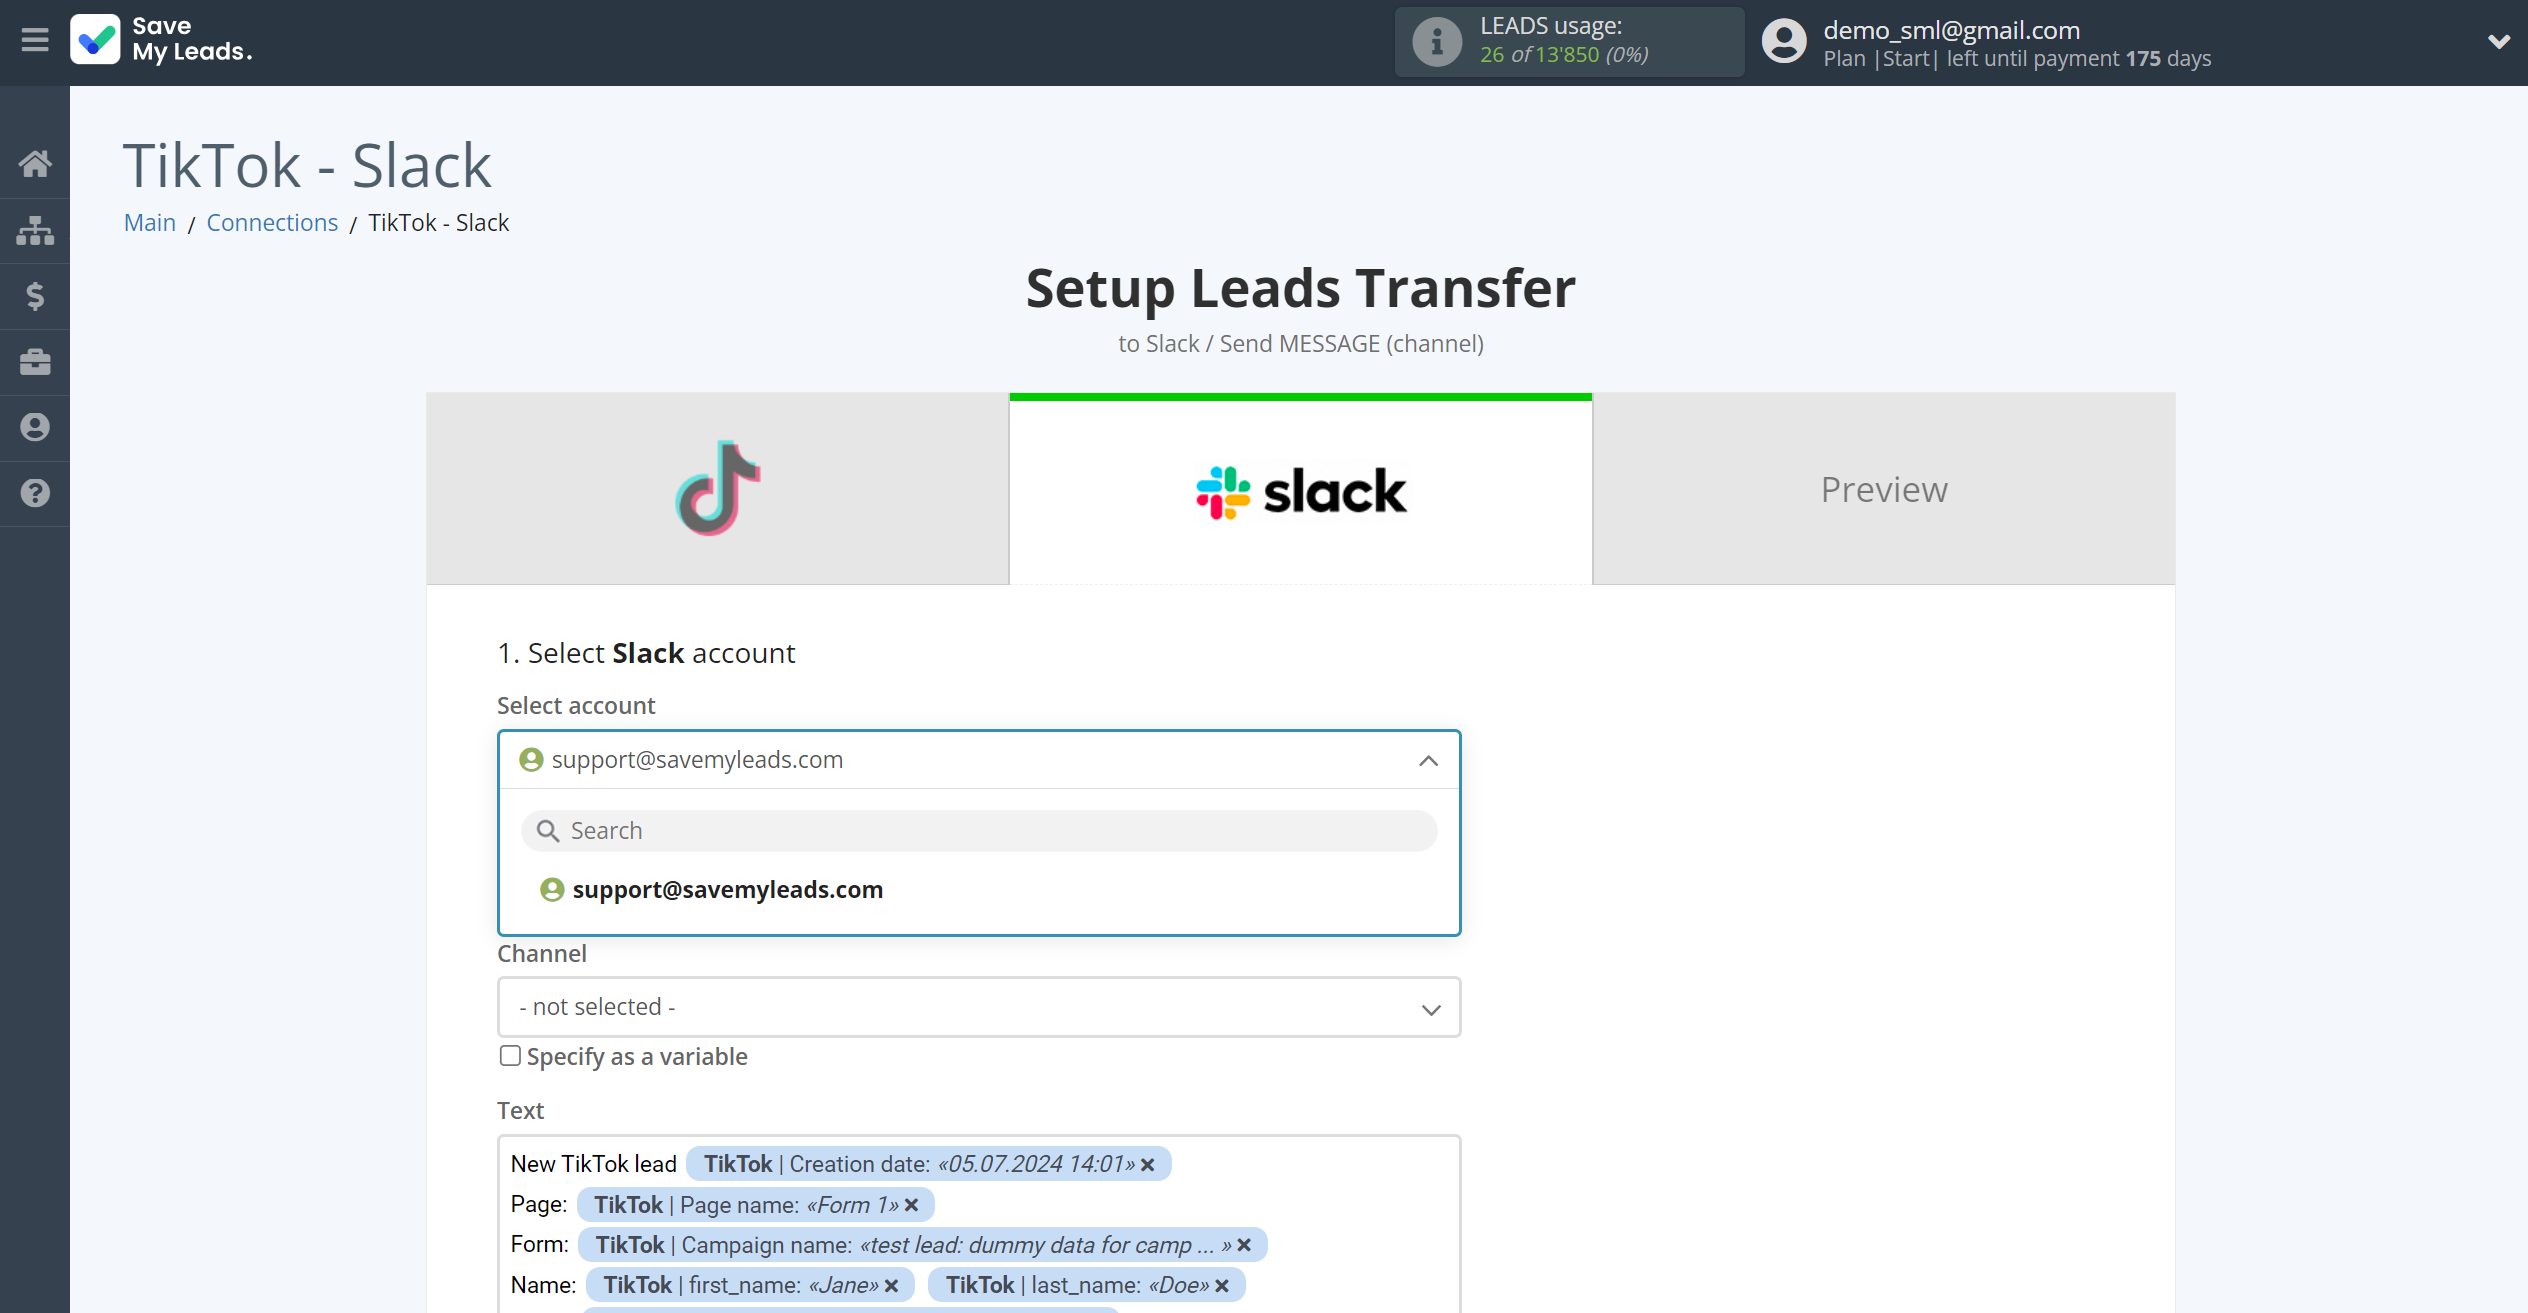Viewport: 2528px width, 1313px height.
Task: Open the Slack destination tab
Action: coord(1301,488)
